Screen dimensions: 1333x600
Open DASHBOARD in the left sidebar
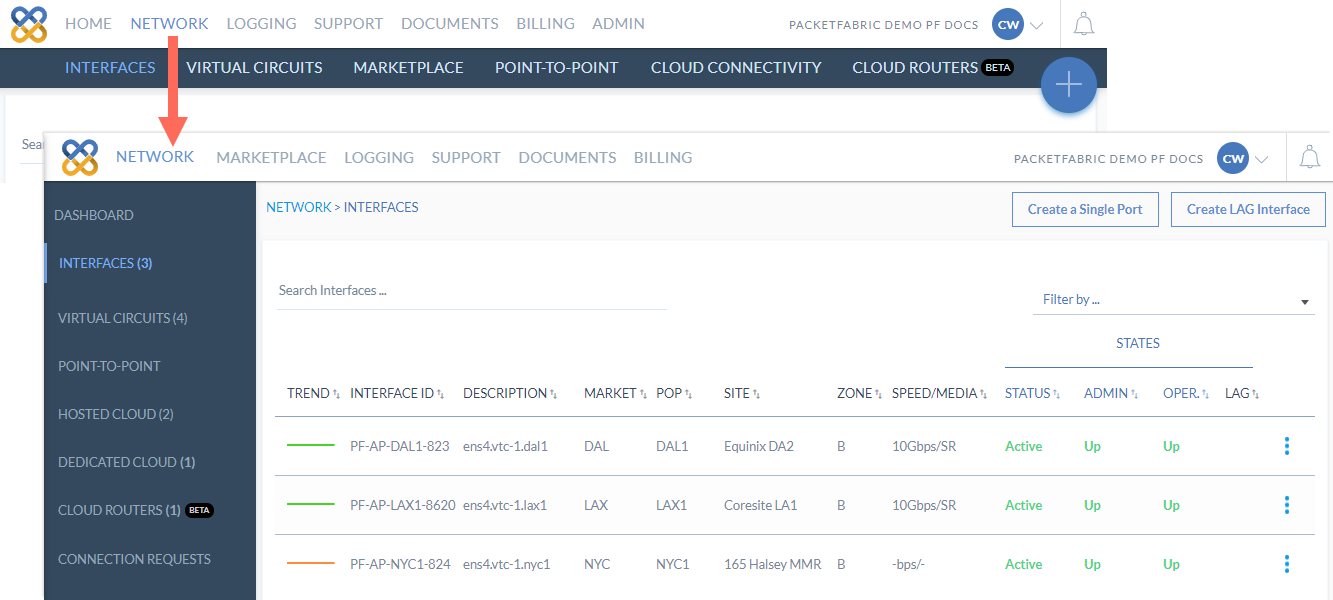coord(94,215)
